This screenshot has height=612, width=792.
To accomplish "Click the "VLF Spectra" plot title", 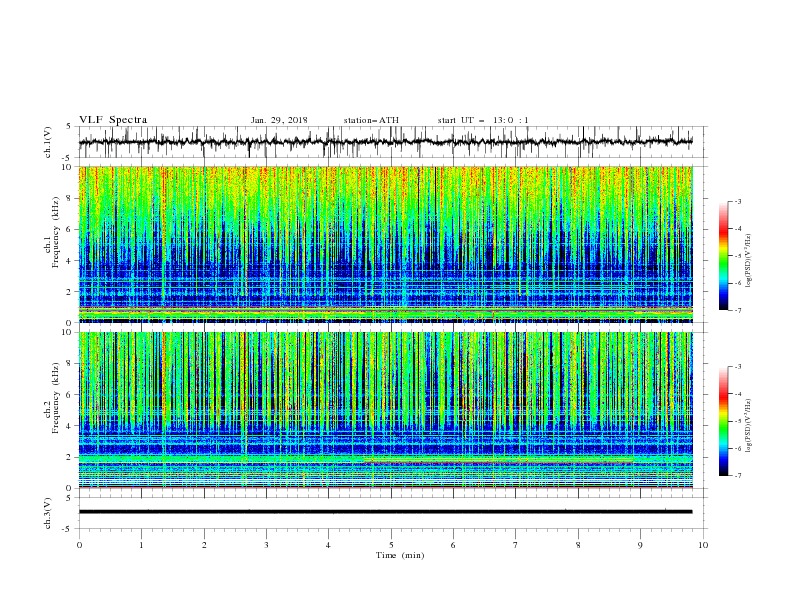I will click(113, 120).
